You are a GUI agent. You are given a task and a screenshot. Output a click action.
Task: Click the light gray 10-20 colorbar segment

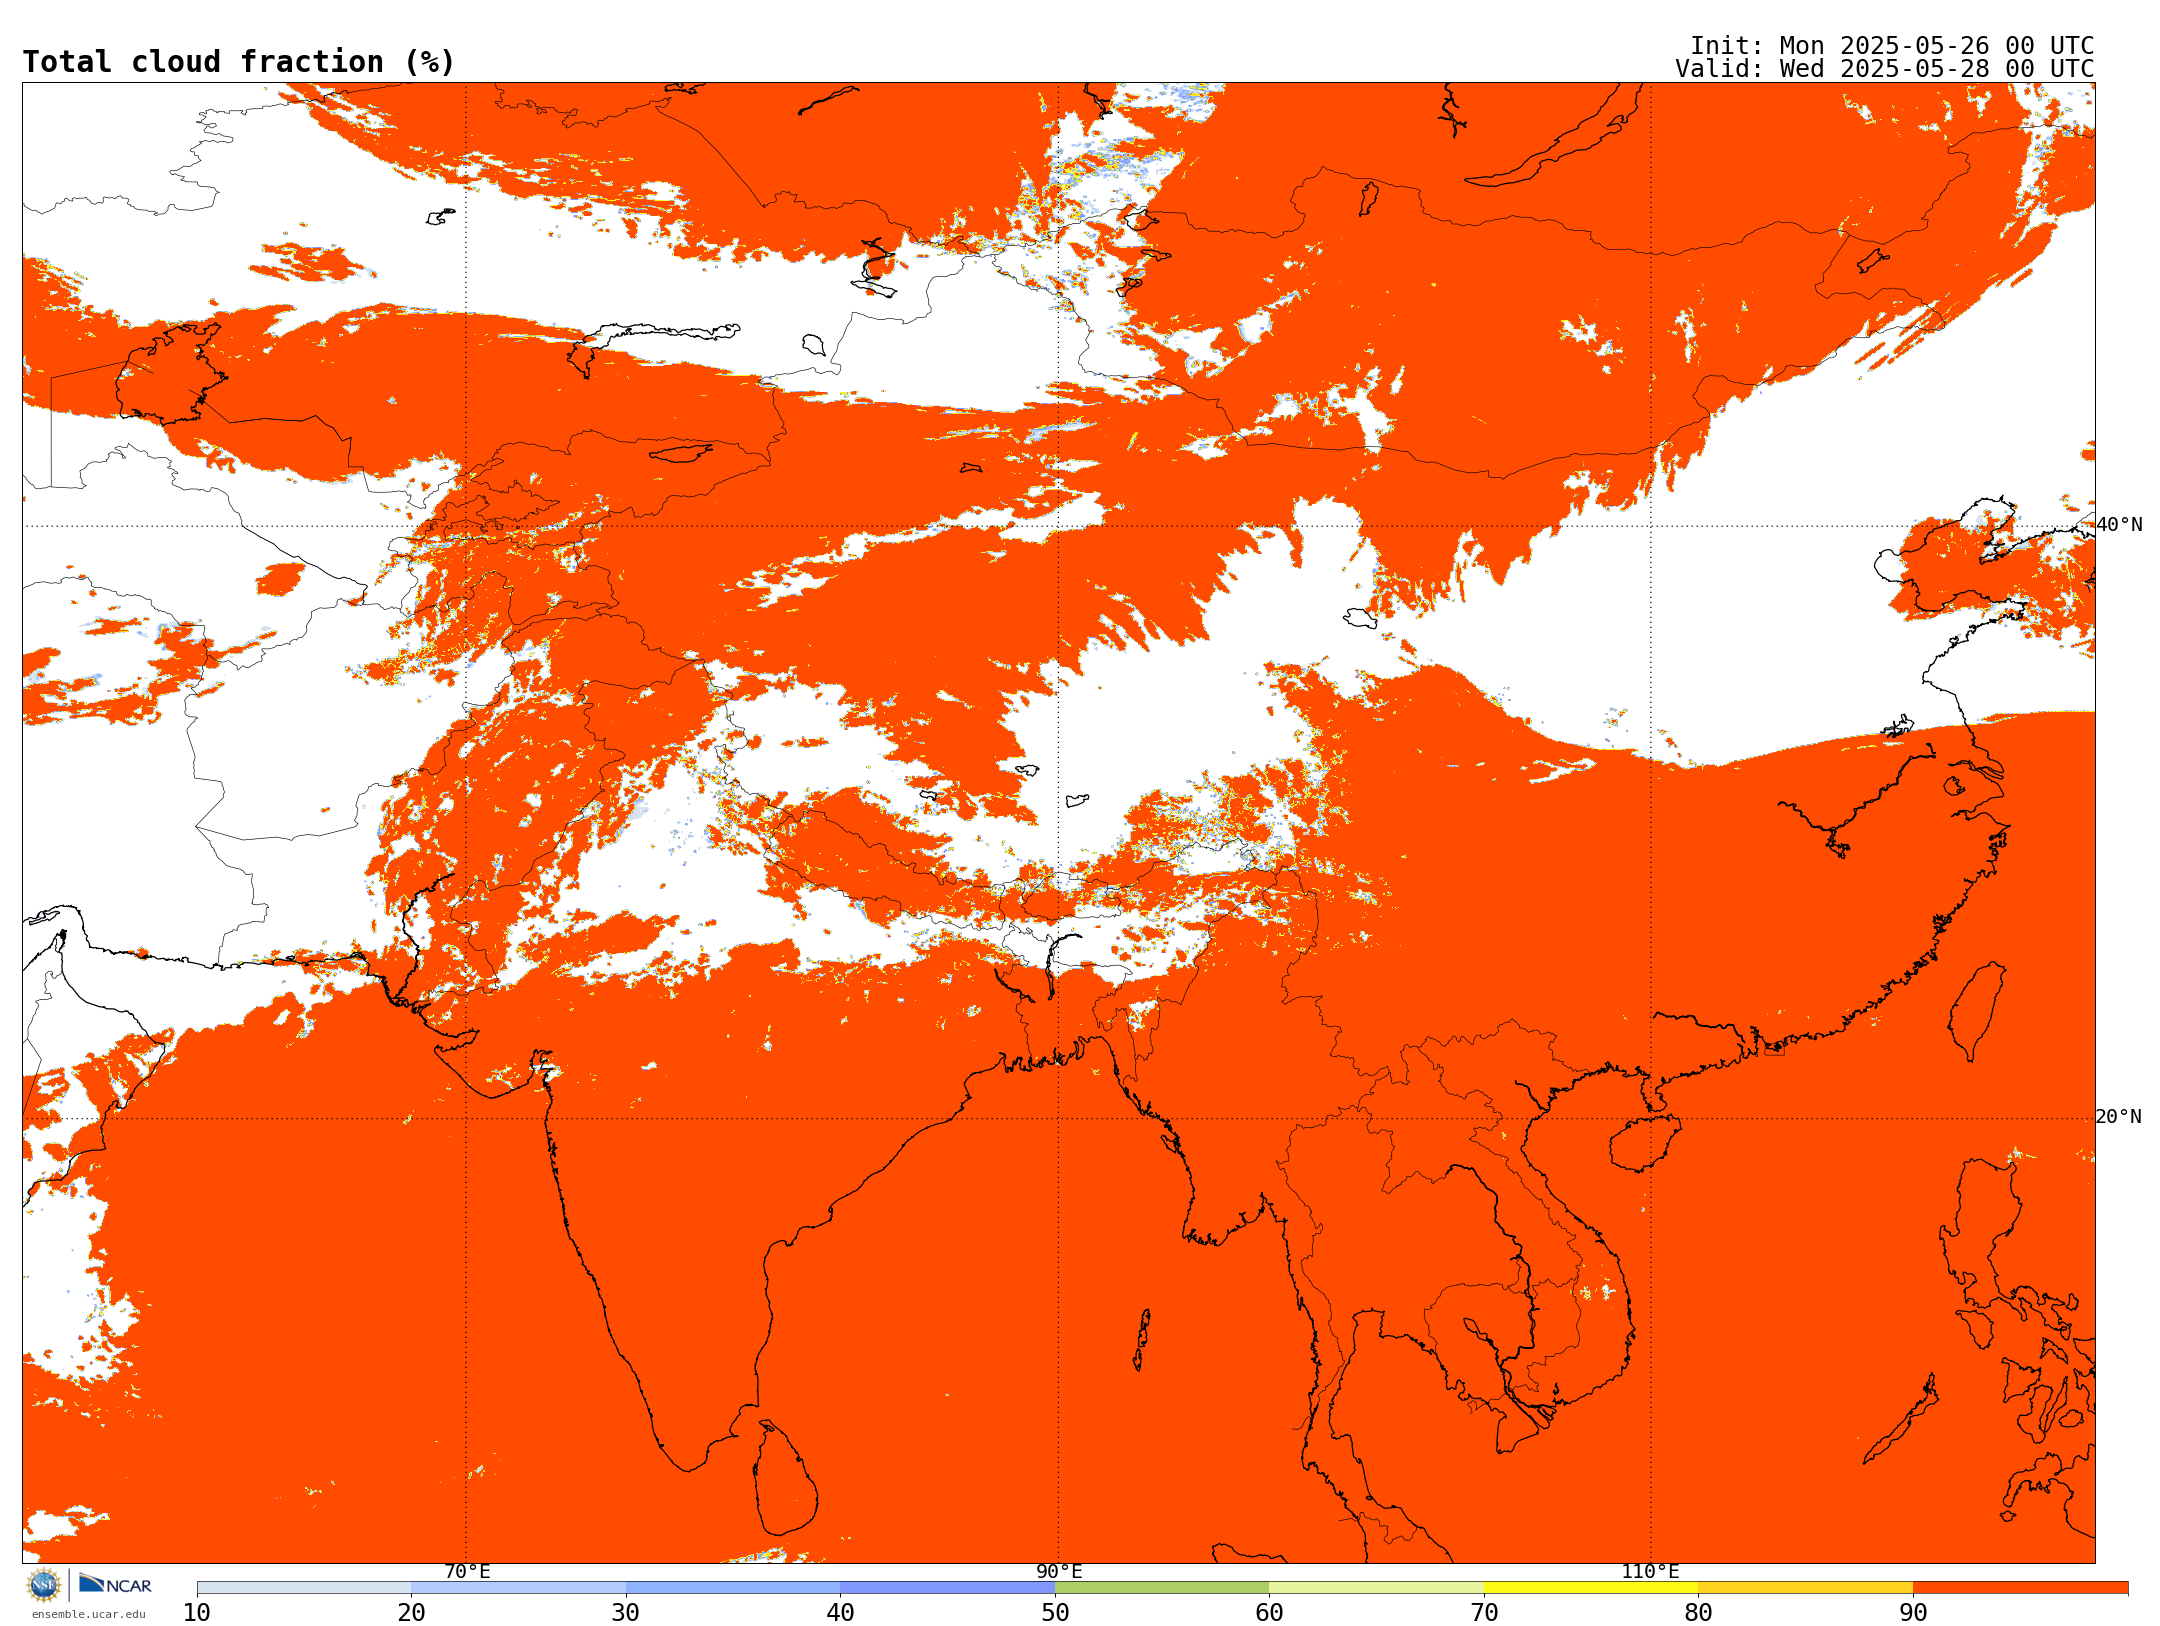coord(304,1588)
